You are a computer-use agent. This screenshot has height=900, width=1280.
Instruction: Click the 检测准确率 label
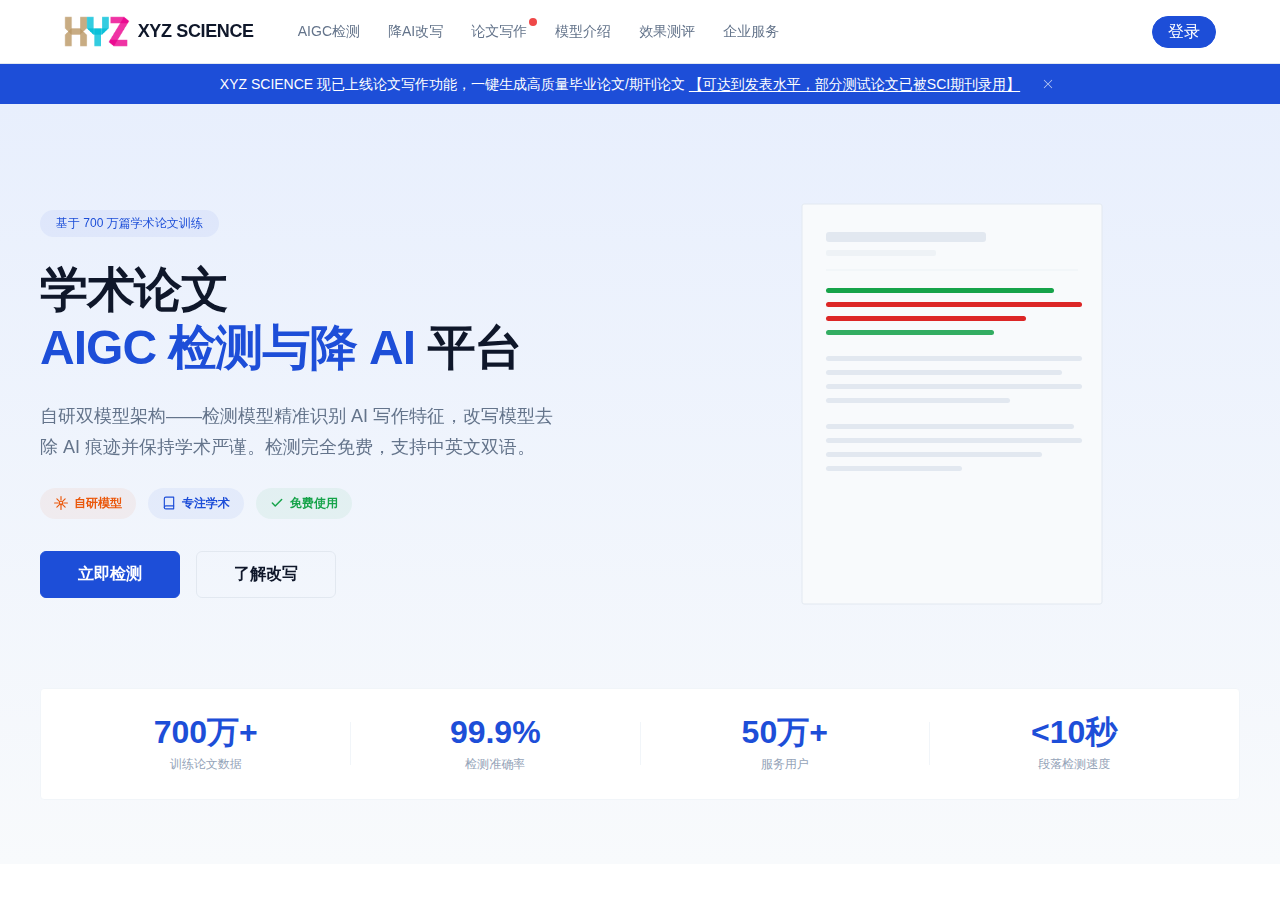495,764
